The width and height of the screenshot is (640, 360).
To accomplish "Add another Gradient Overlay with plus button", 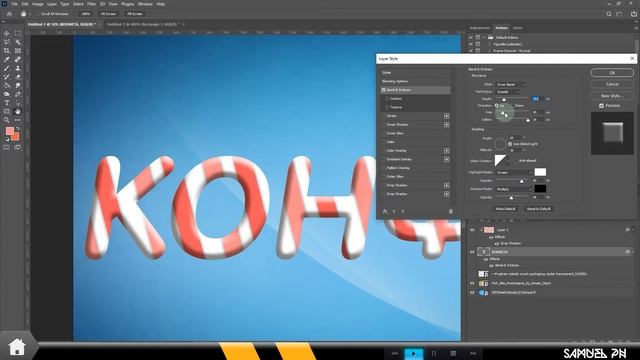I will point(447,159).
